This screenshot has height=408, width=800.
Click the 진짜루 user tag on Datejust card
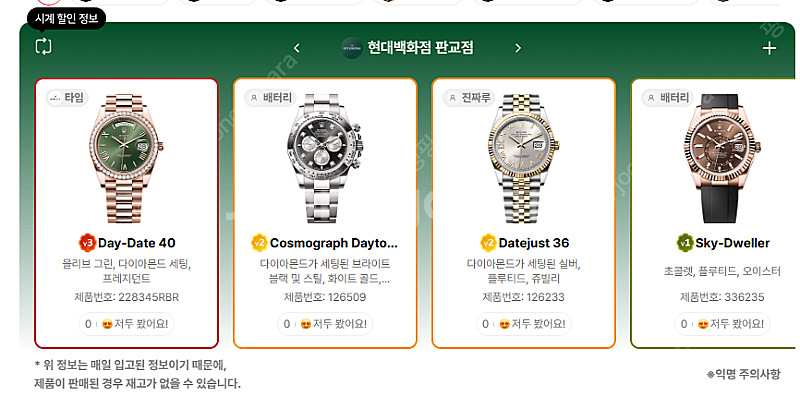coord(469,97)
